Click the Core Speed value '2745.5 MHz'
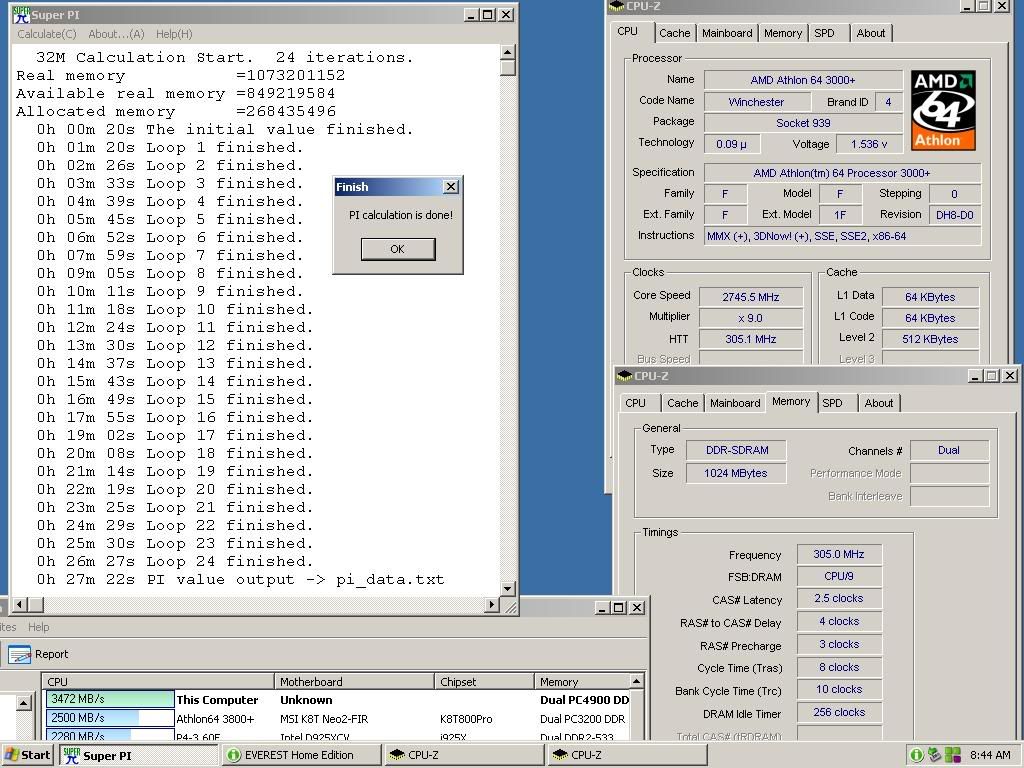Image resolution: width=1024 pixels, height=768 pixels. pos(751,297)
